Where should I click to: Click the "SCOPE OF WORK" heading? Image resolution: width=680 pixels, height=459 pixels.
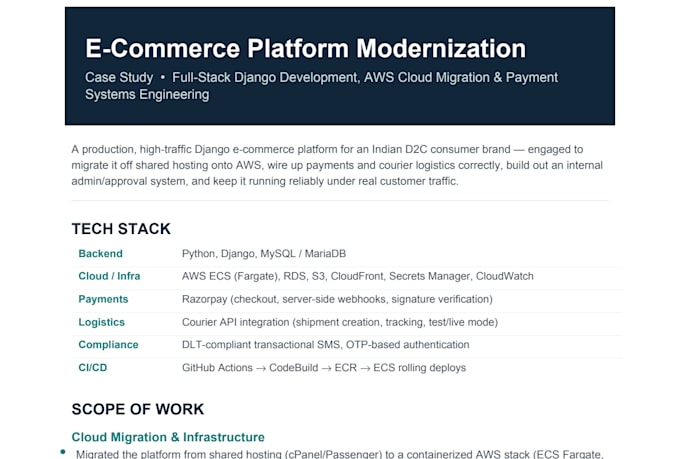[137, 409]
